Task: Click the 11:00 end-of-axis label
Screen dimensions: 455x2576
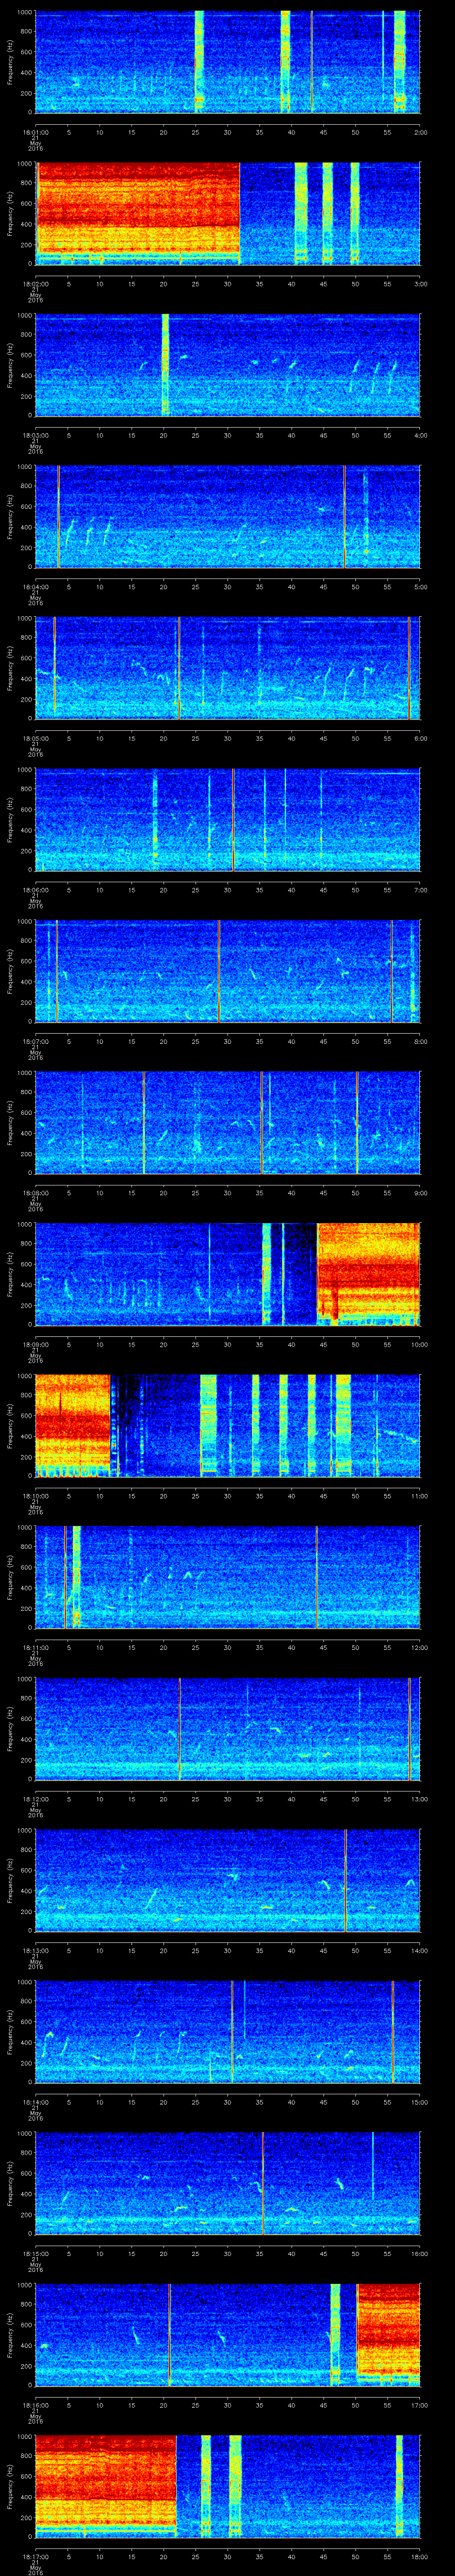Action: click(x=419, y=1496)
